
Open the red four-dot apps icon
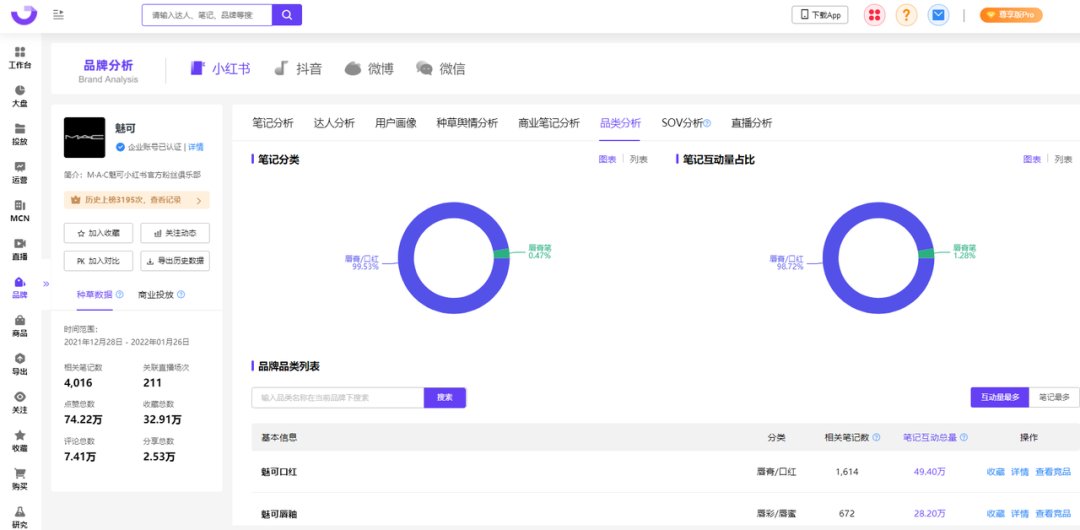(x=874, y=15)
